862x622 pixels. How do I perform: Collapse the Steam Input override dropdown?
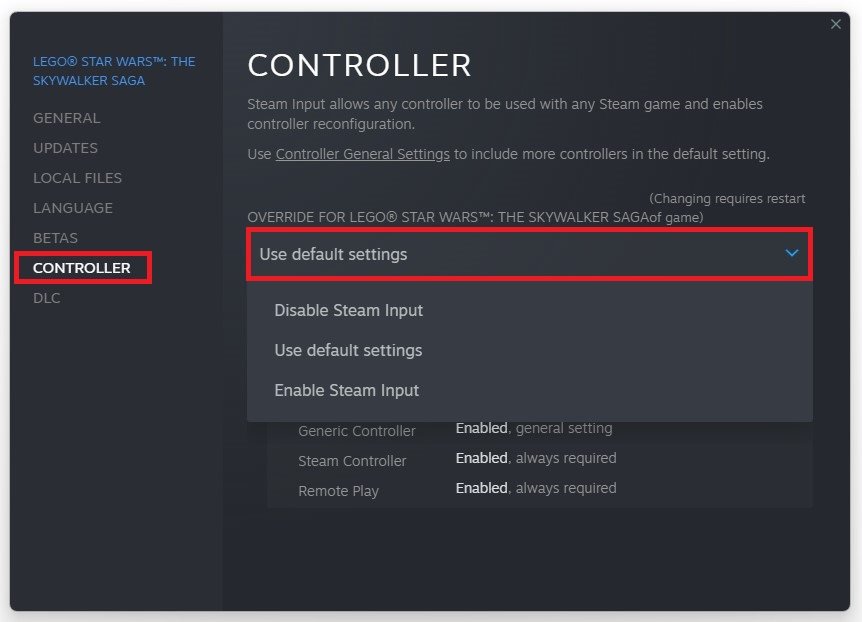click(x=529, y=254)
